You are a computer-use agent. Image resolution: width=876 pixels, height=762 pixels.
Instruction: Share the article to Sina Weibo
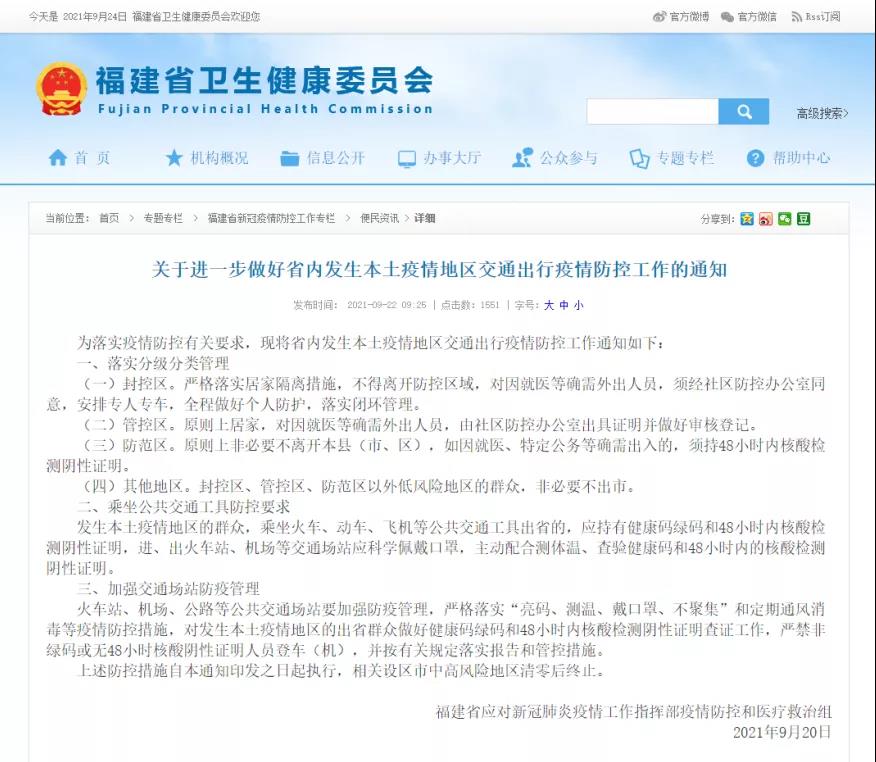(766, 219)
